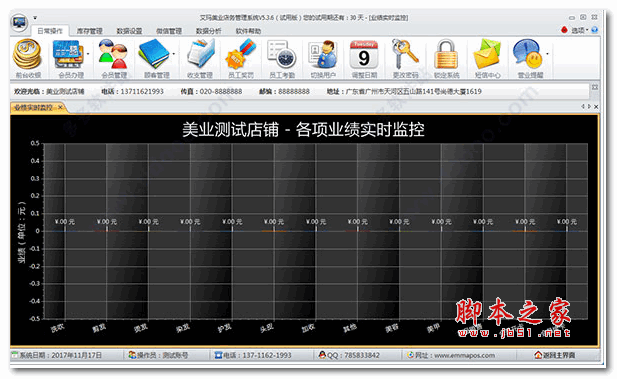Image resolution: width=617 pixels, height=379 pixels.
Task: Click the 0.5 value on chart's vertical axis
Action: [x=35, y=143]
